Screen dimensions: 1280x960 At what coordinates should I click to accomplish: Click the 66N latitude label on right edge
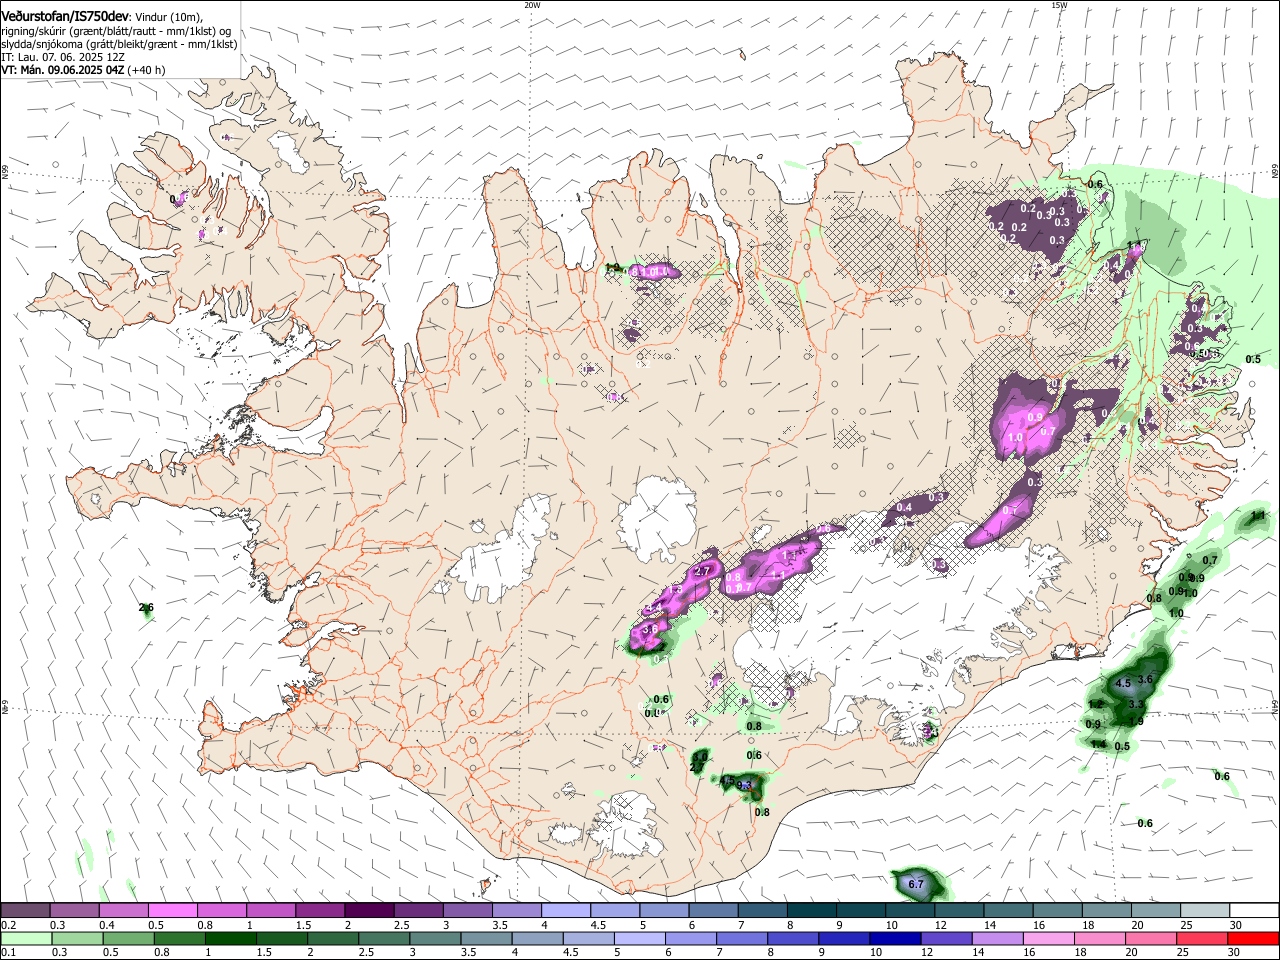[x=1275, y=171]
